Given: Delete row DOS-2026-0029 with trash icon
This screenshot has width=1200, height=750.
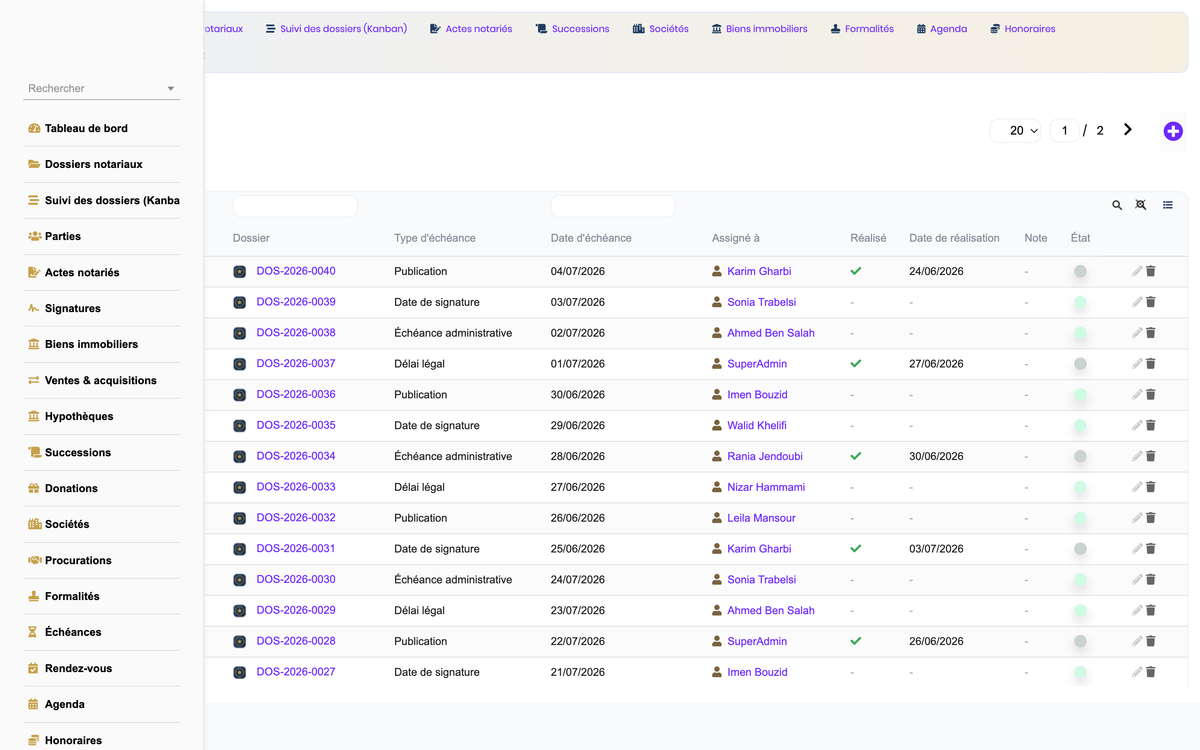Looking at the screenshot, I should (1151, 610).
